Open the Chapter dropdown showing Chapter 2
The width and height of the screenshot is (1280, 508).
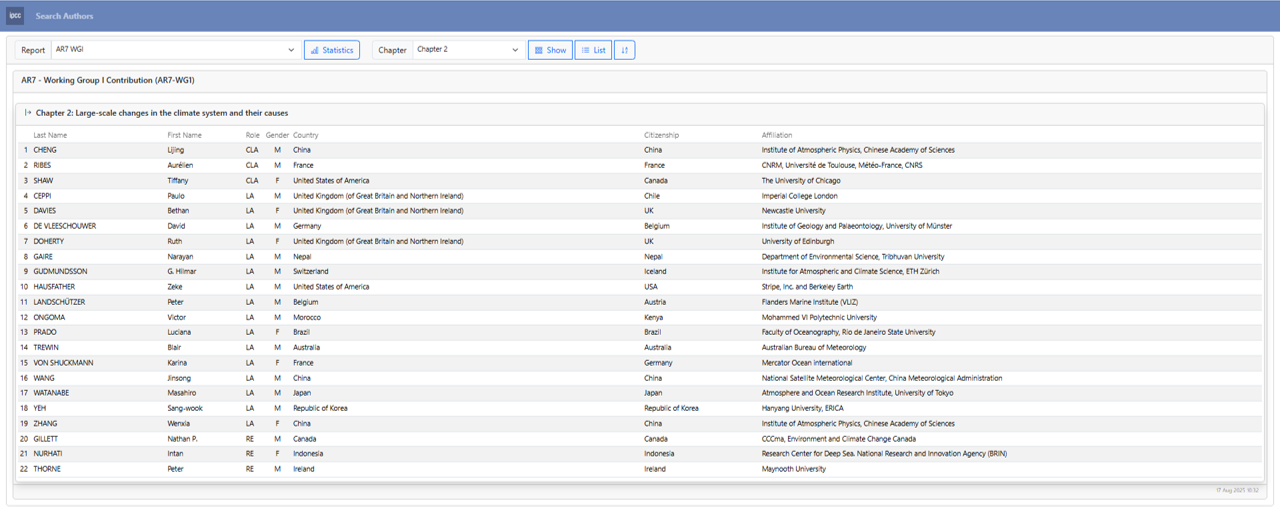(x=467, y=50)
